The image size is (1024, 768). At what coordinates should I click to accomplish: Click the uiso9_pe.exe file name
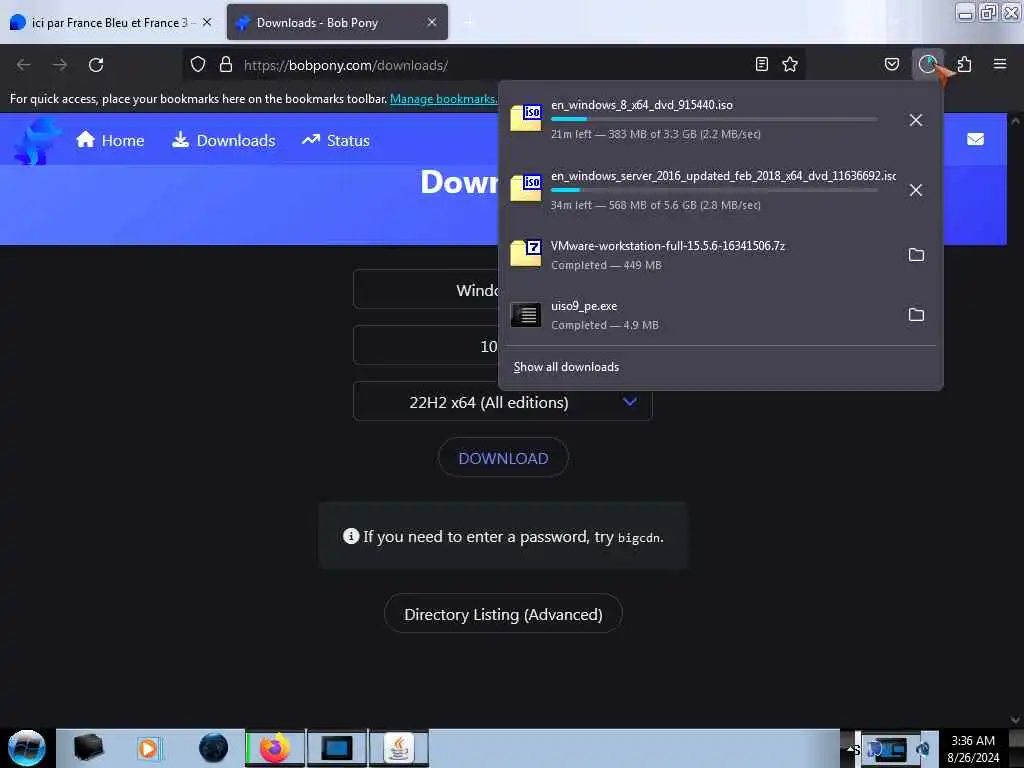tap(584, 306)
